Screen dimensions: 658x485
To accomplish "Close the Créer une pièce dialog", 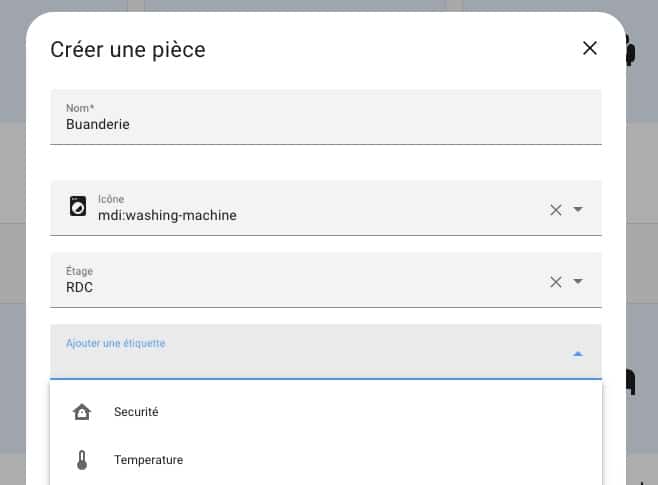I will pyautogui.click(x=590, y=48).
